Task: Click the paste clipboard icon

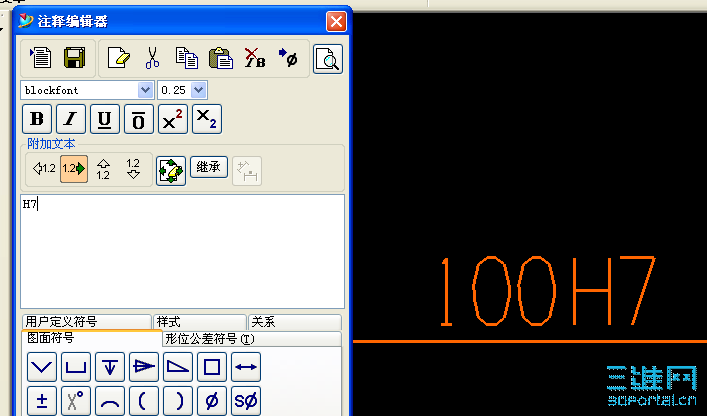Action: (221, 58)
